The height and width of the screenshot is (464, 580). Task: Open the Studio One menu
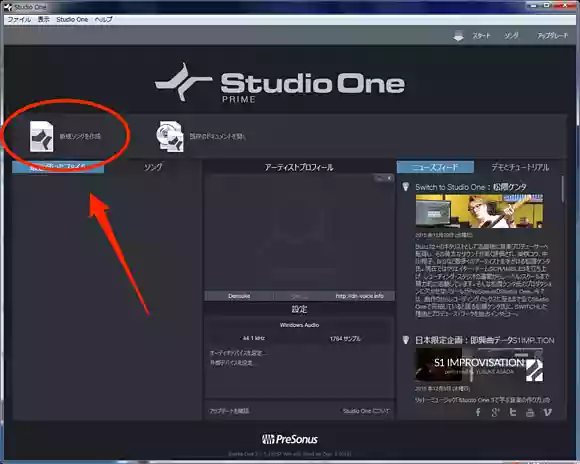72,20
